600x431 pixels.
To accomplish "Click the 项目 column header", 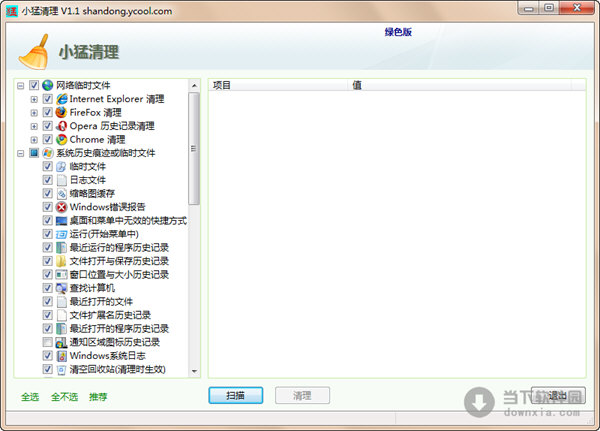I will pyautogui.click(x=278, y=85).
